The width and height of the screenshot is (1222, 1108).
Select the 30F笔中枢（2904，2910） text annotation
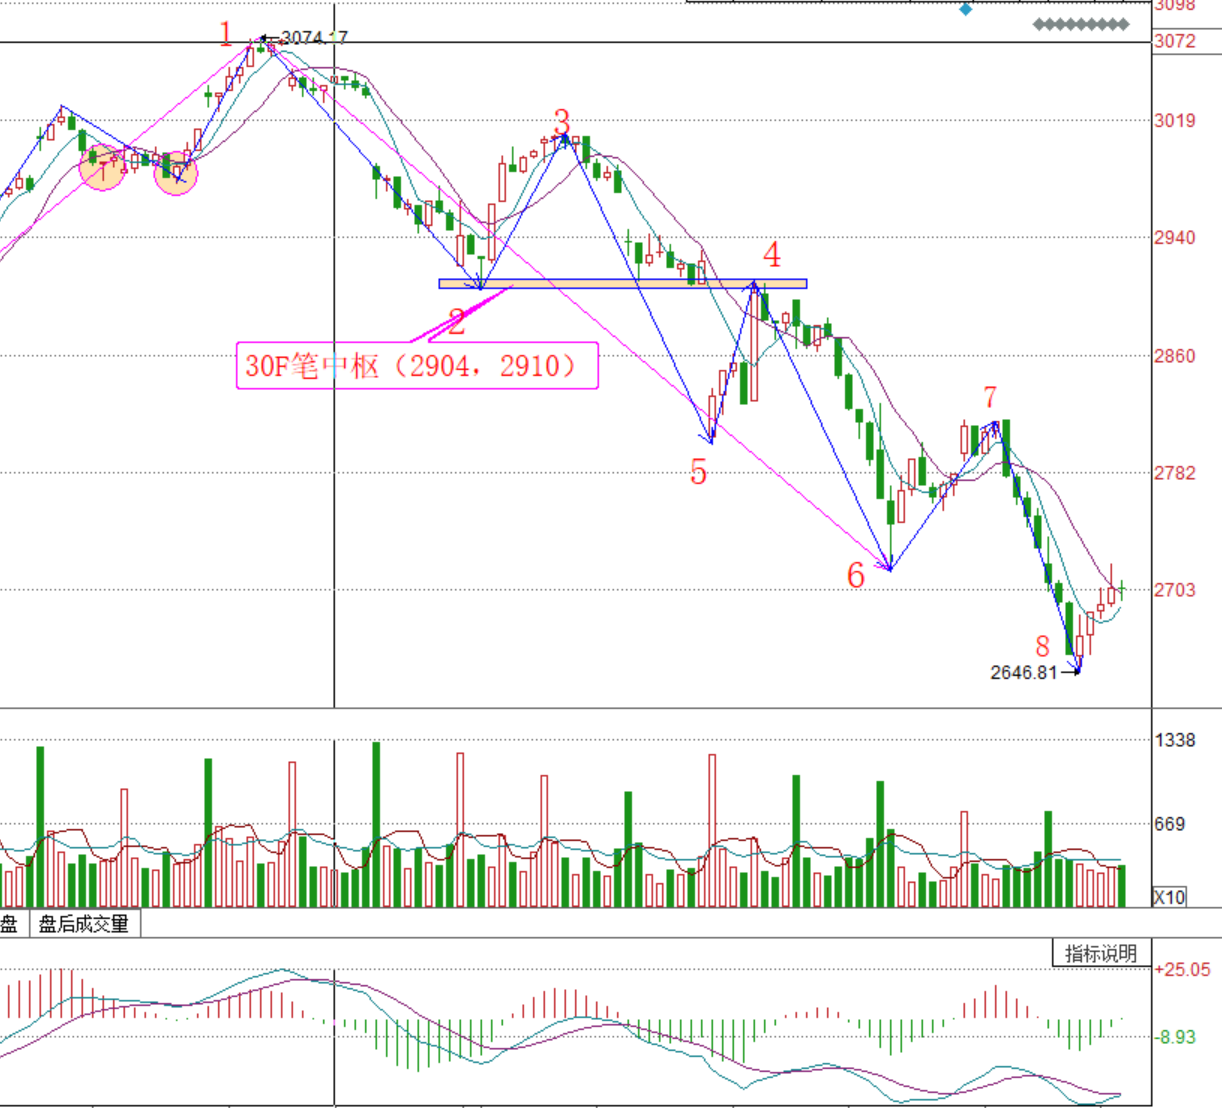[x=416, y=366]
